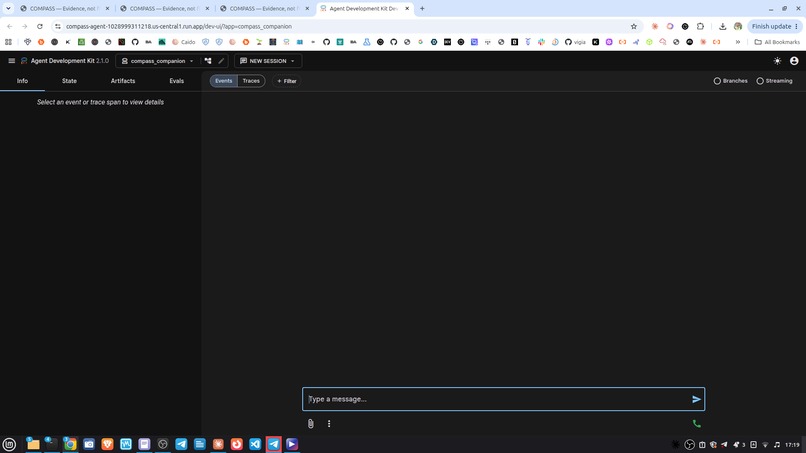Image resolution: width=806 pixels, height=453 pixels.
Task: Select the State tab
Action: [69, 81]
